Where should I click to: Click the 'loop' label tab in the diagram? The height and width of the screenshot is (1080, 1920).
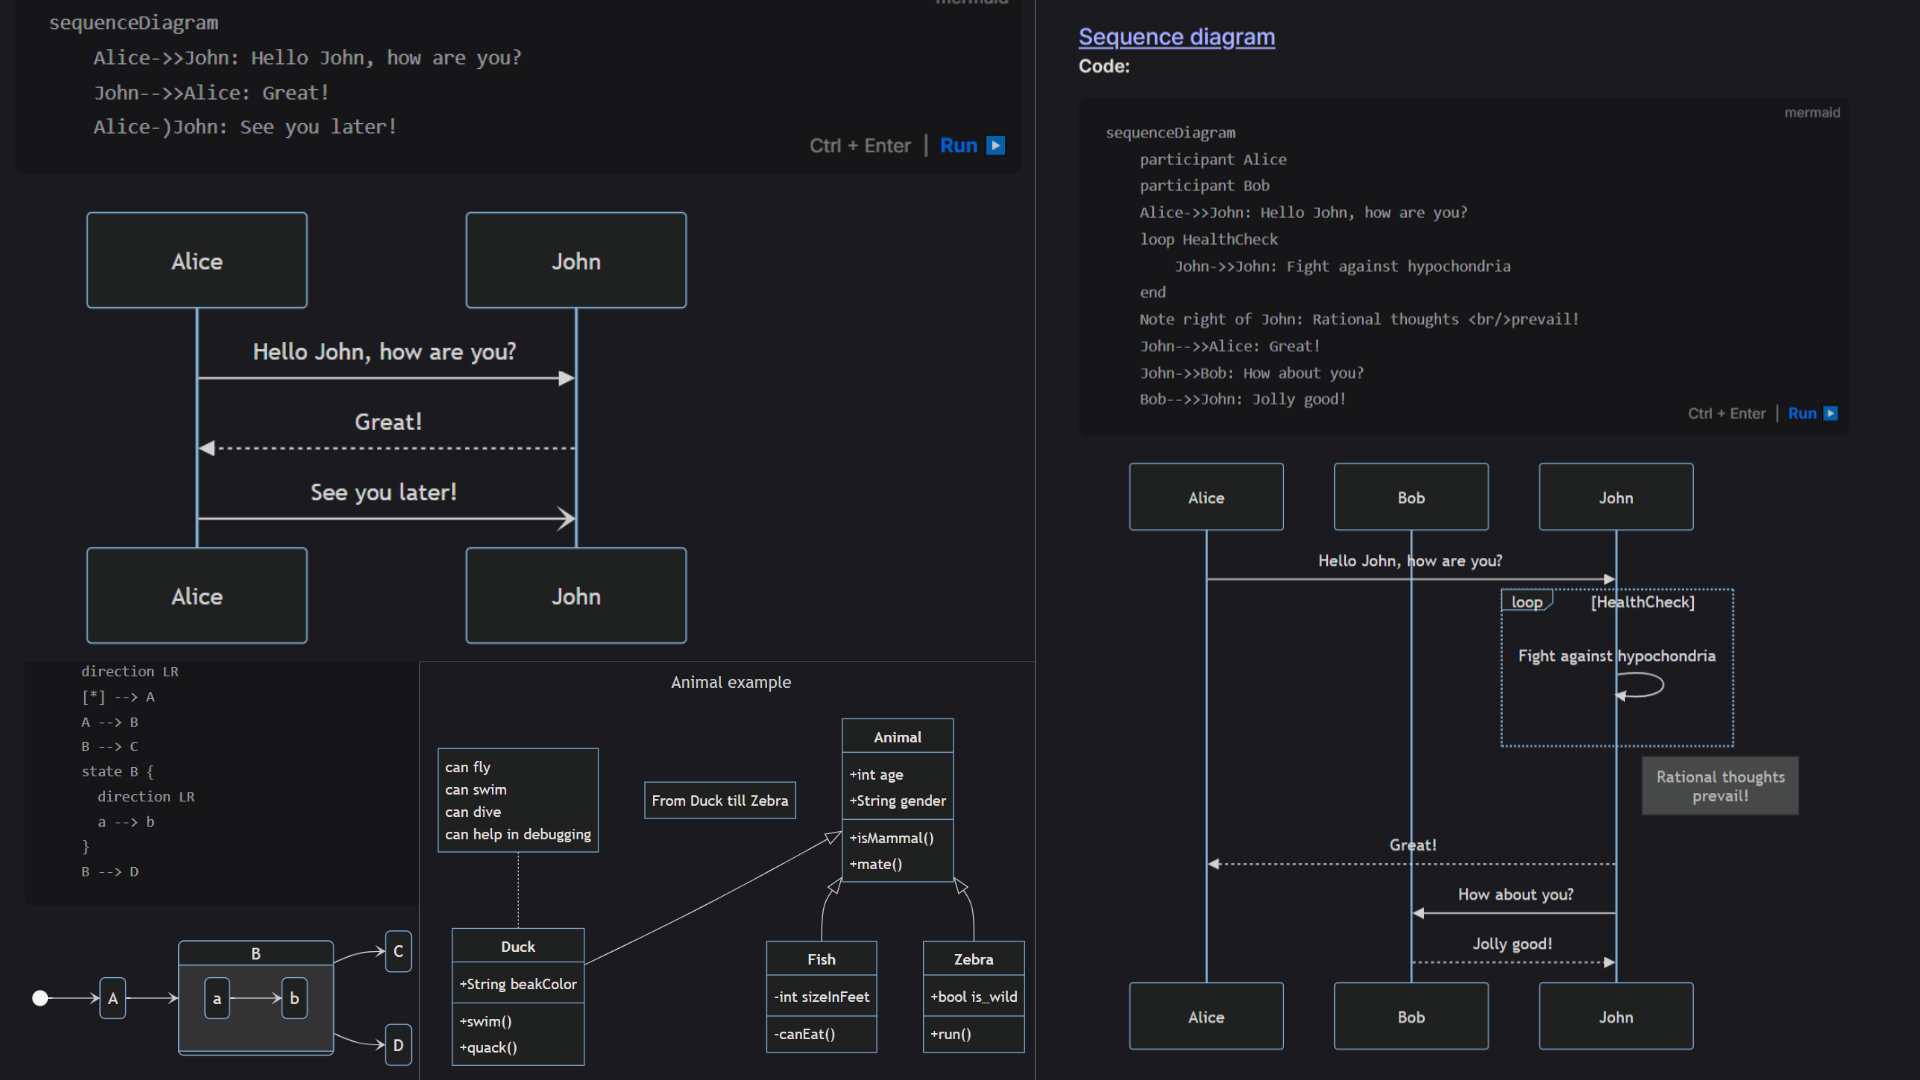1526,601
